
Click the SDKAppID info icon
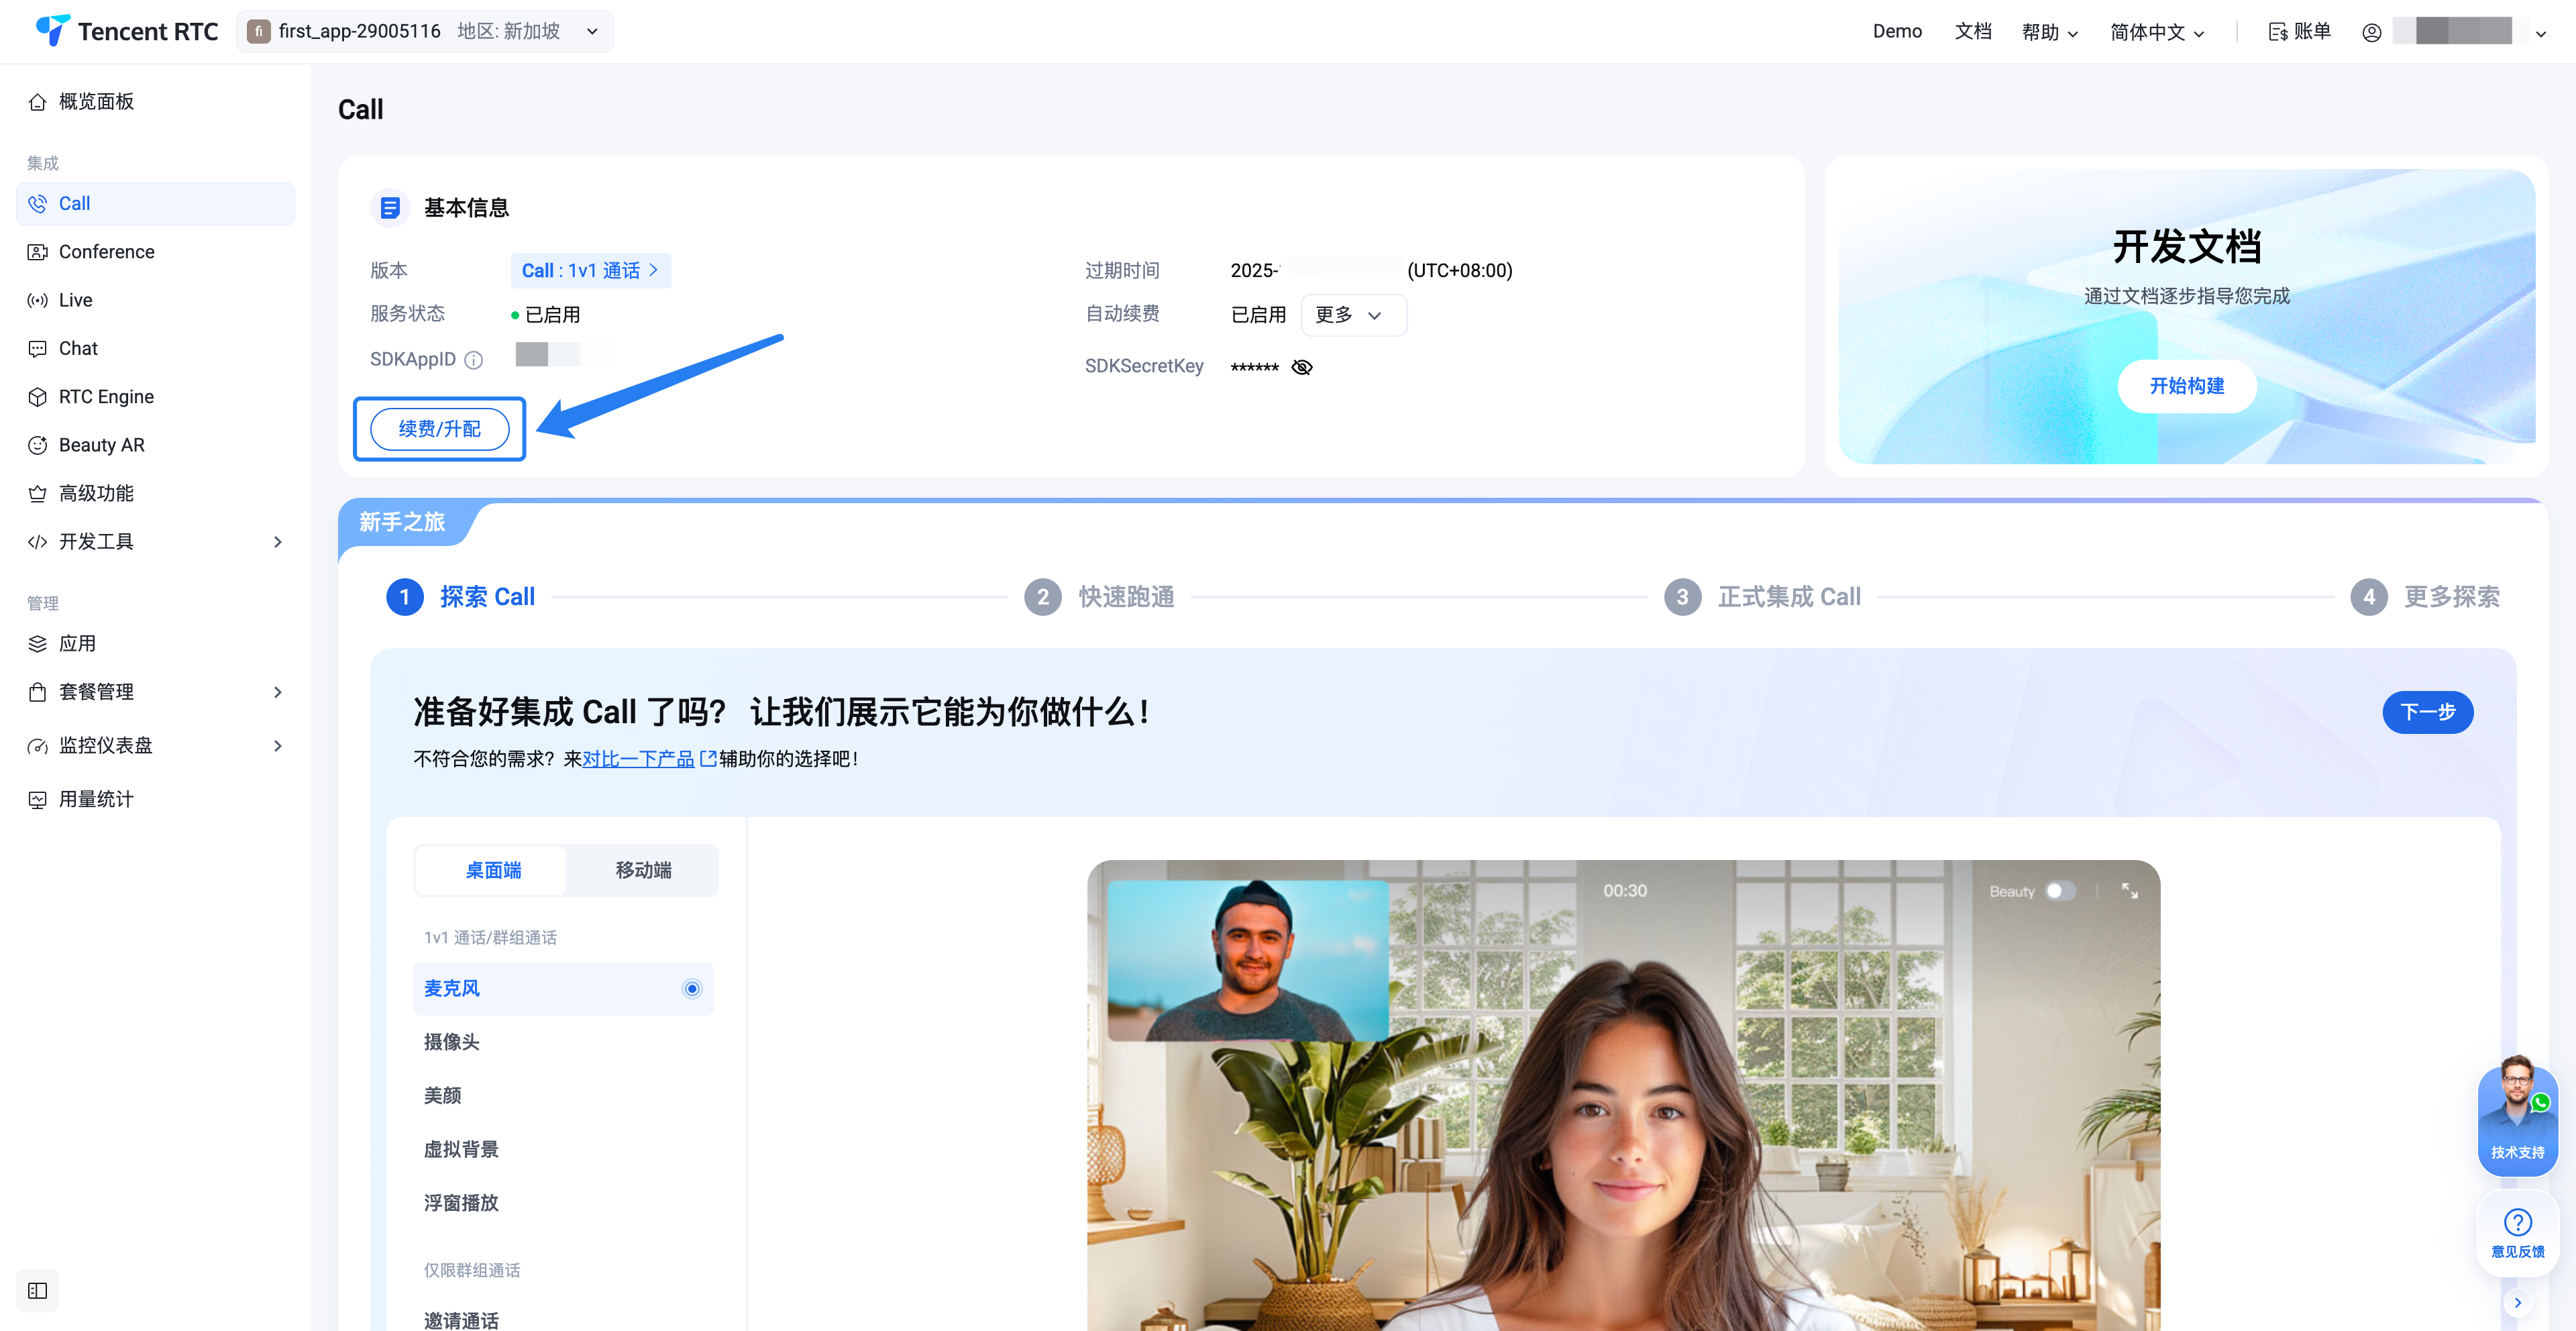[x=474, y=360]
